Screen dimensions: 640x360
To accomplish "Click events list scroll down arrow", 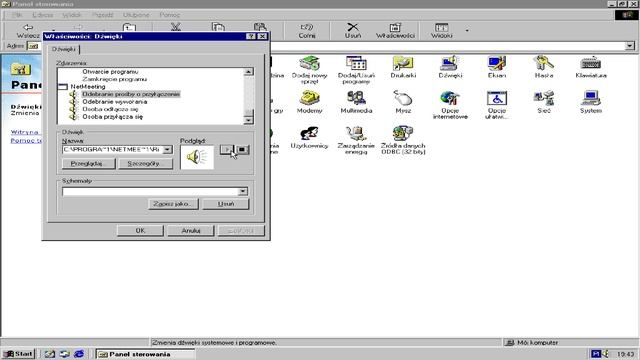I will coord(248,120).
